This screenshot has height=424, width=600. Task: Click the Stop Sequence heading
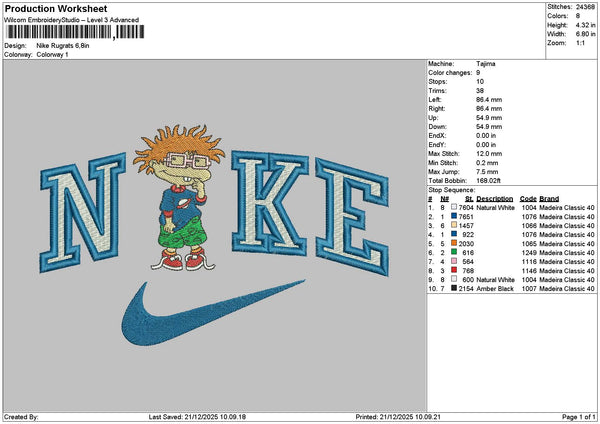coord(452,190)
